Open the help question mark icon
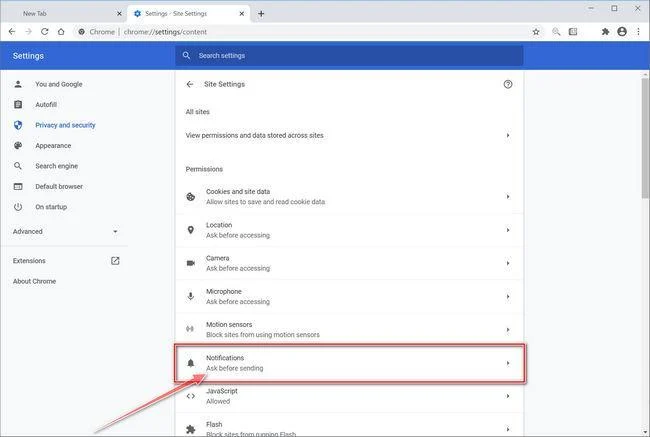The width and height of the screenshot is (650, 437). coord(508,84)
